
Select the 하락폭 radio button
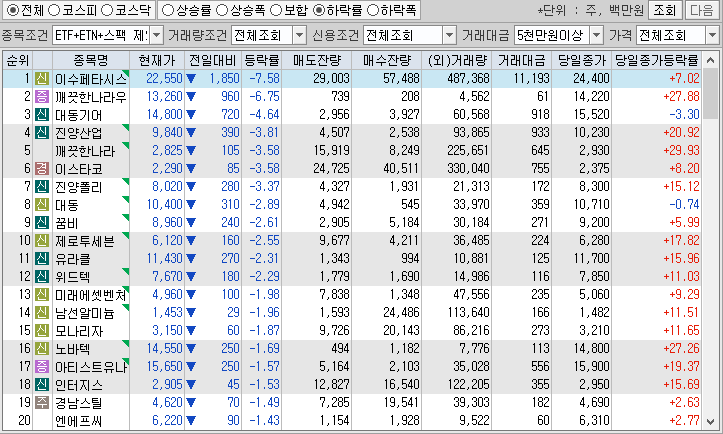(373, 10)
